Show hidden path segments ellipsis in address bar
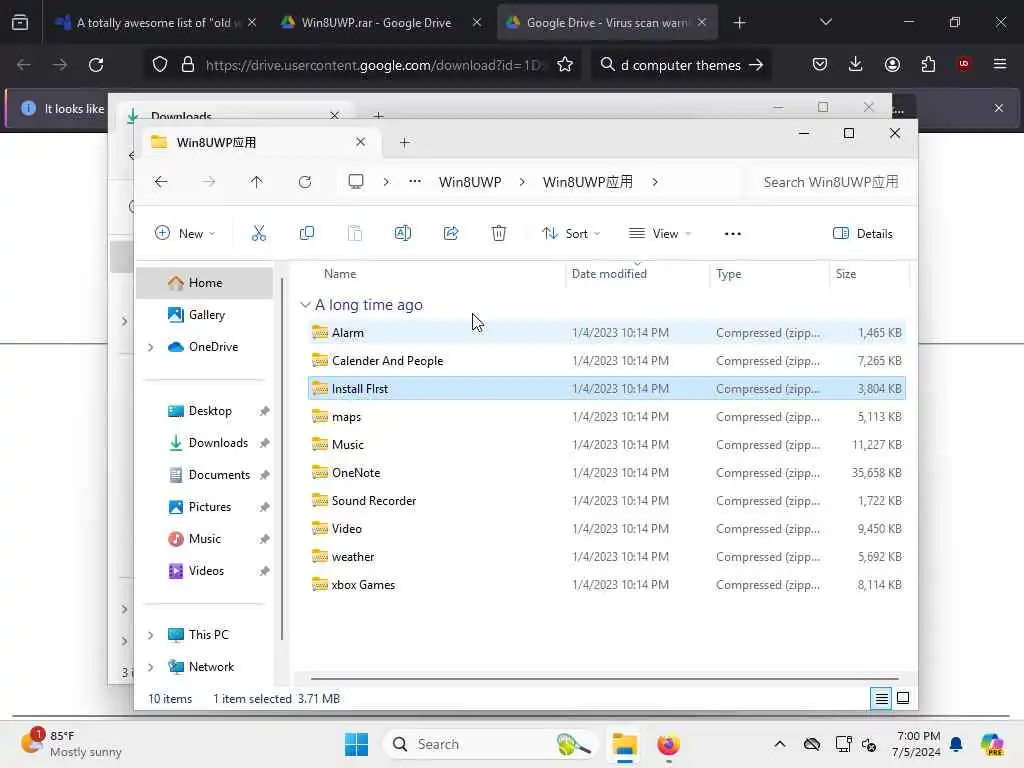This screenshot has height=768, width=1024. (x=415, y=182)
